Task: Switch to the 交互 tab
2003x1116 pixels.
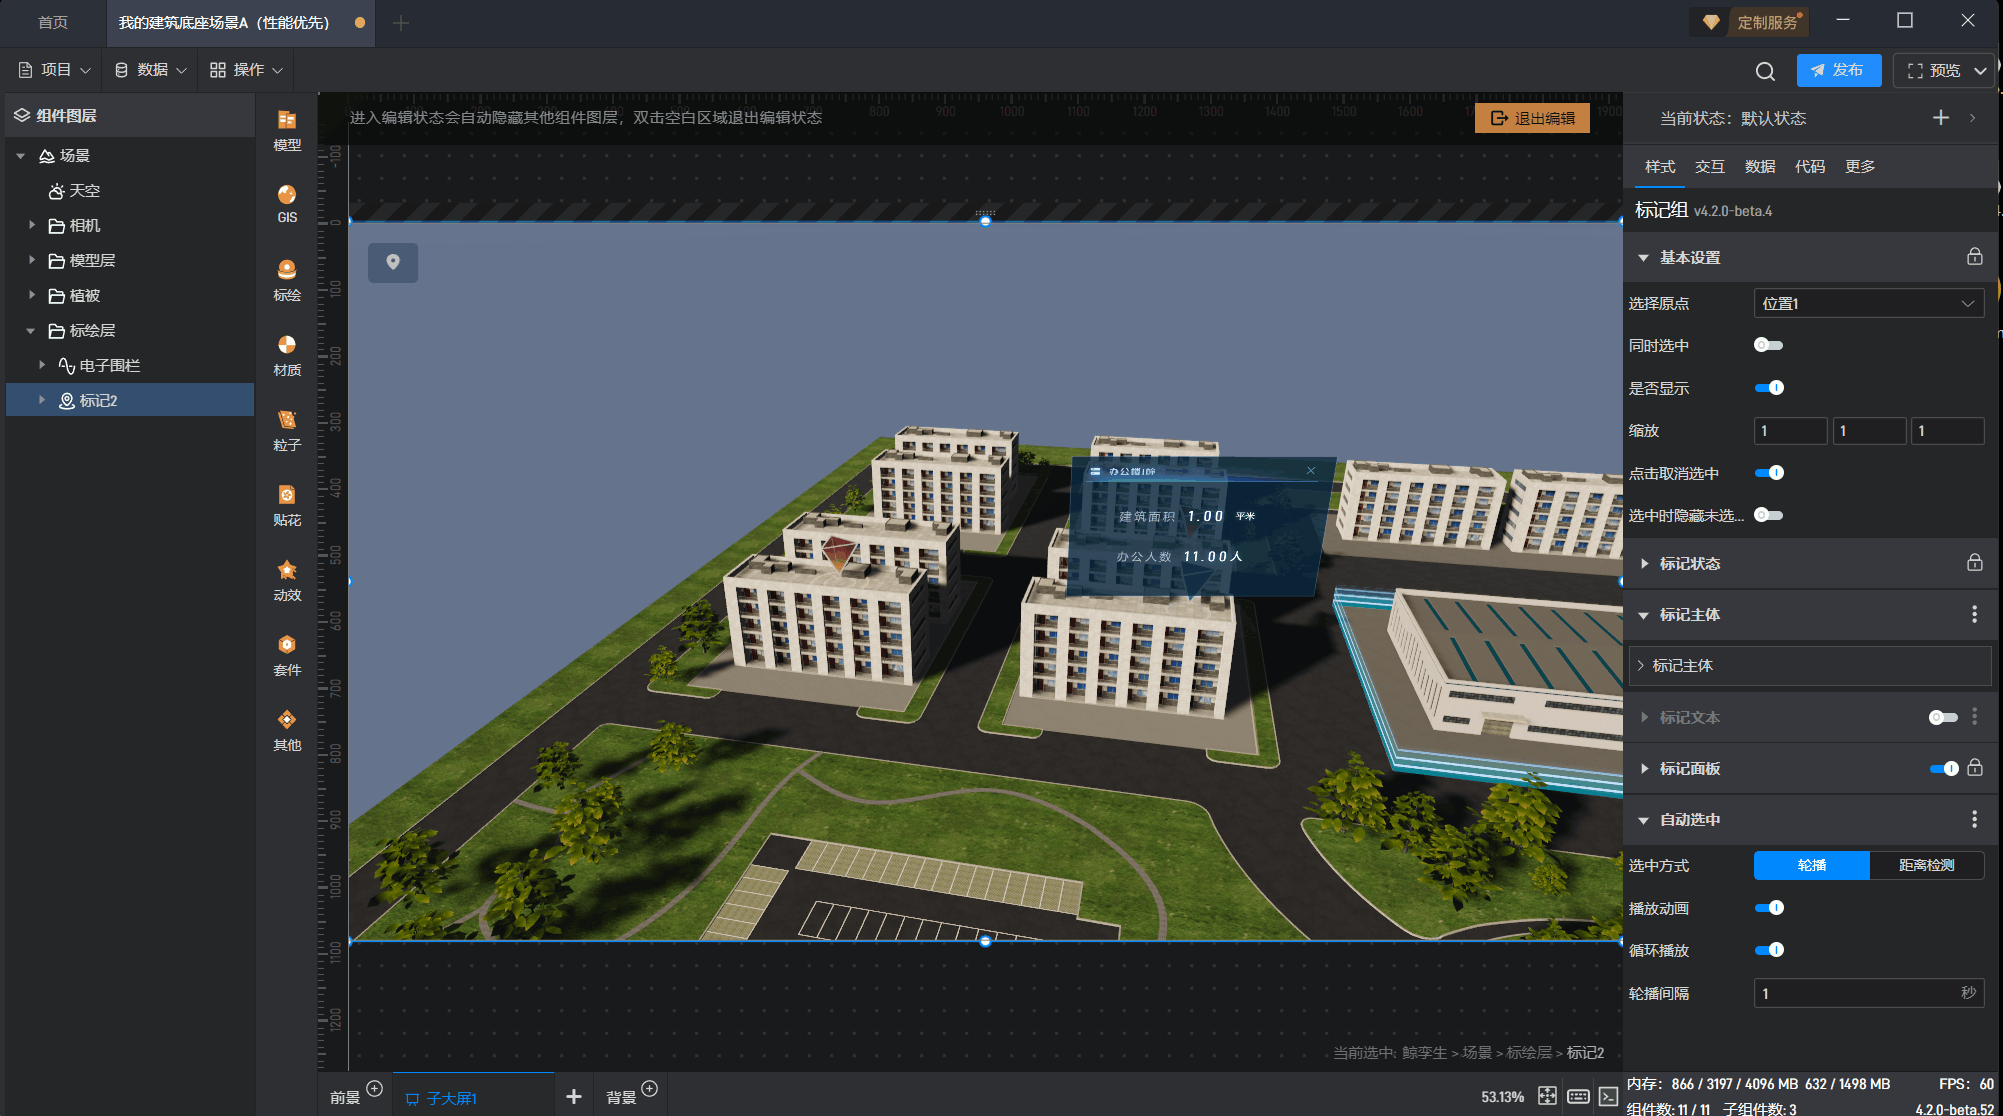Action: [x=1709, y=167]
